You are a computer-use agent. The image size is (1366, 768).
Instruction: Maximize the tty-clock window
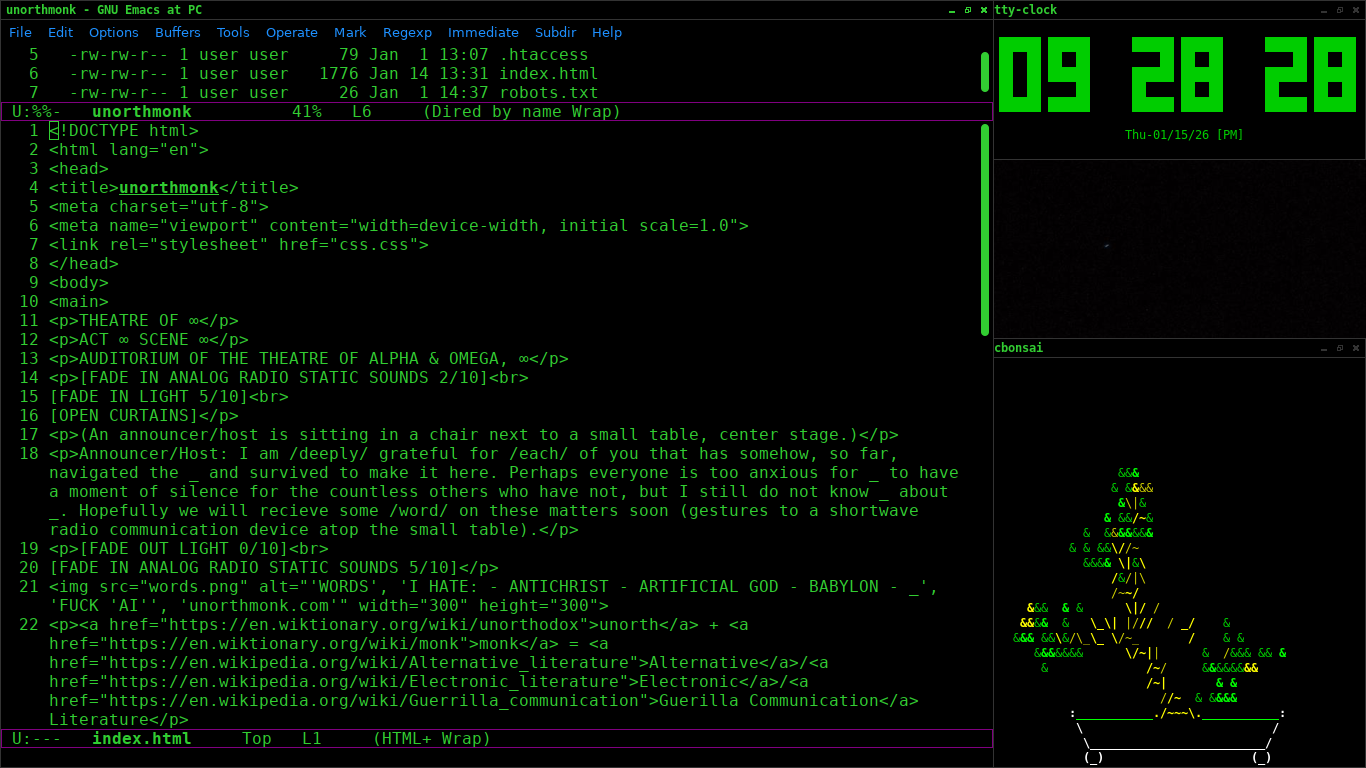(1340, 10)
